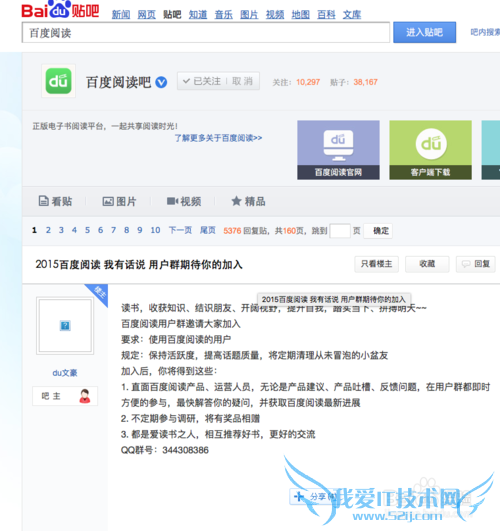The image size is (500, 531).
Task: Click the 确定 button for page jump
Action: (378, 231)
